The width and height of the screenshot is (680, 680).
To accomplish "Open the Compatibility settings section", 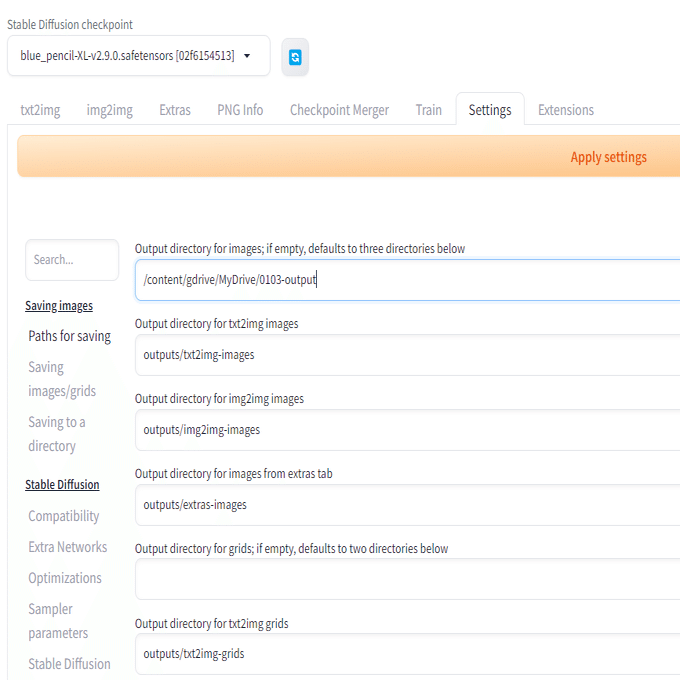I will [64, 516].
